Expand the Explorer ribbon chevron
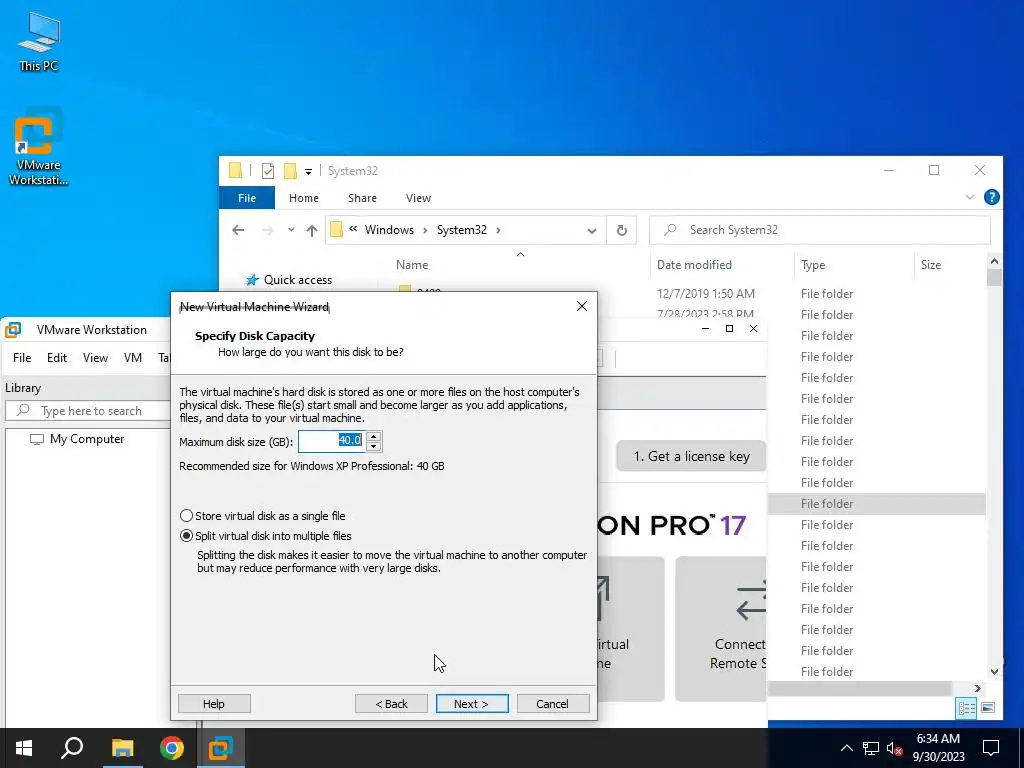 pos(970,197)
